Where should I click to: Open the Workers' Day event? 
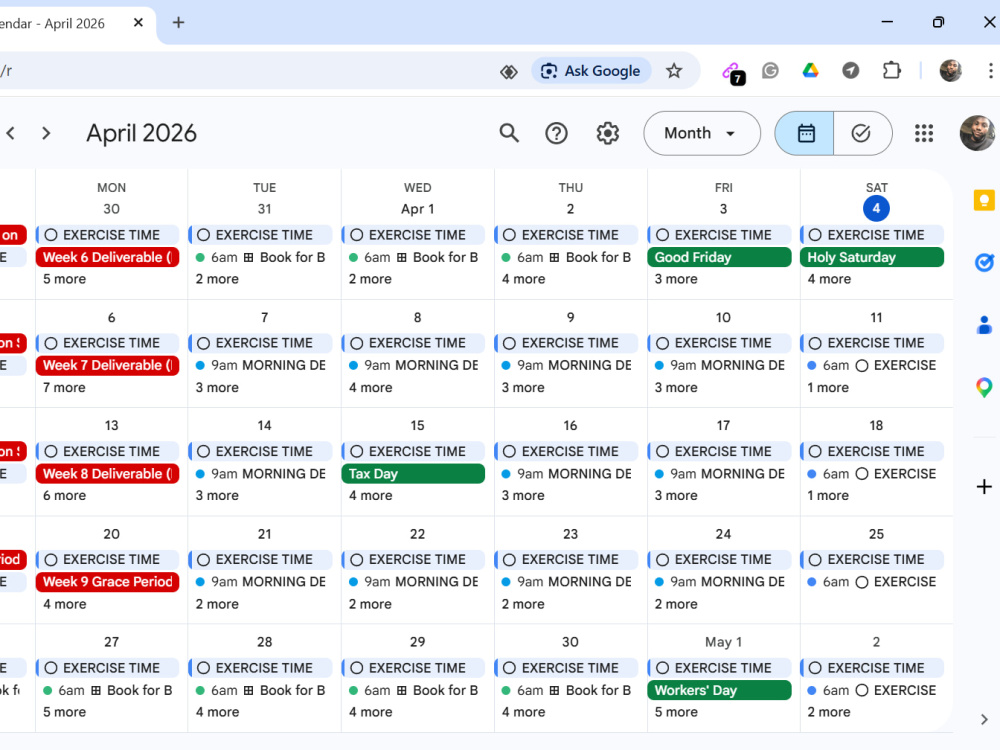(x=719, y=690)
